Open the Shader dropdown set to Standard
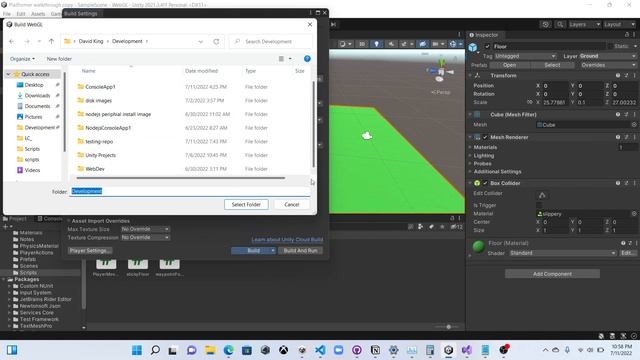Image resolution: width=640 pixels, height=360 pixels. (x=562, y=253)
